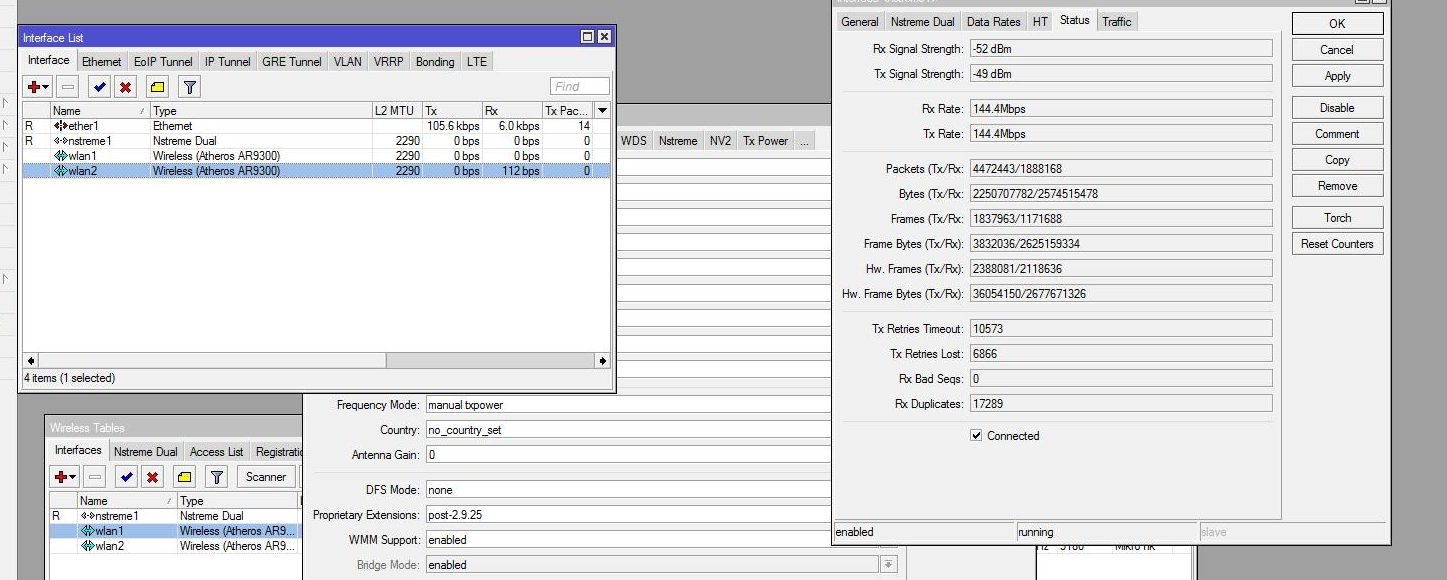Select the Bonding tab

coord(435,62)
